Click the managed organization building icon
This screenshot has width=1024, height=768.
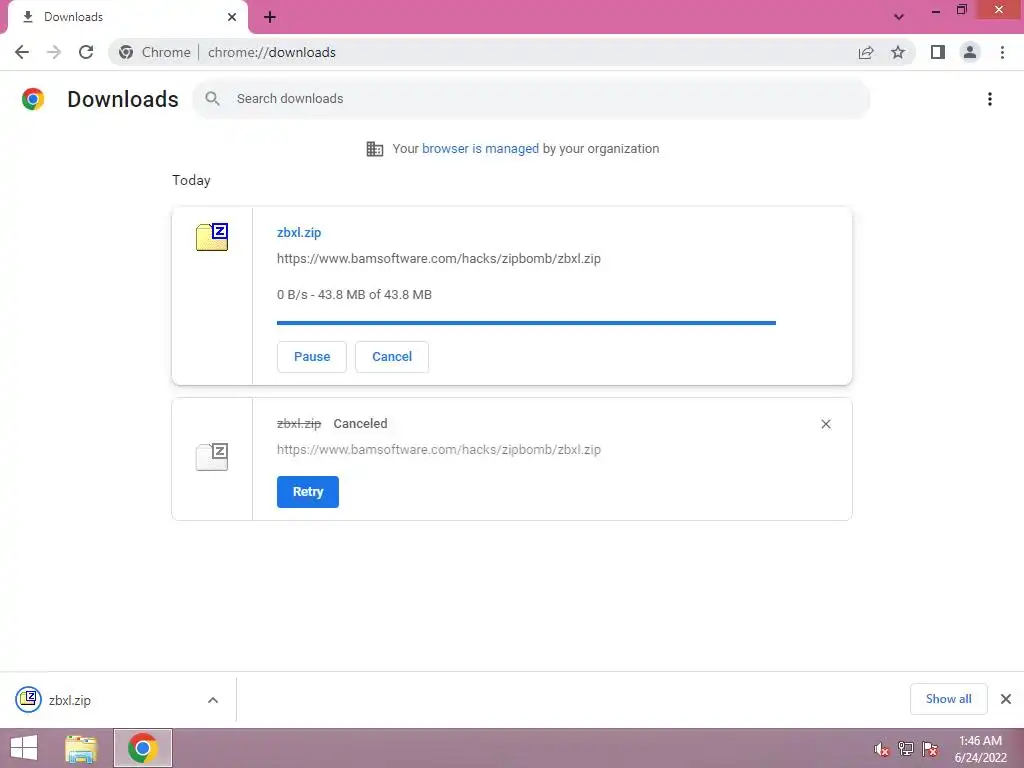pyautogui.click(x=375, y=149)
